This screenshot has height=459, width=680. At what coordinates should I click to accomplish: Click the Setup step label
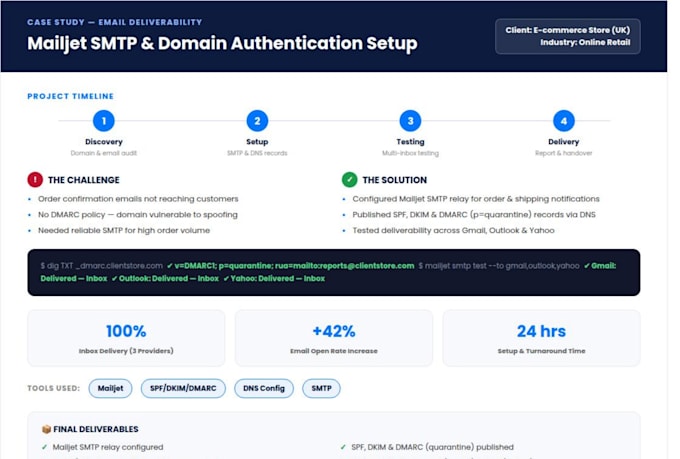pyautogui.click(x=257, y=142)
